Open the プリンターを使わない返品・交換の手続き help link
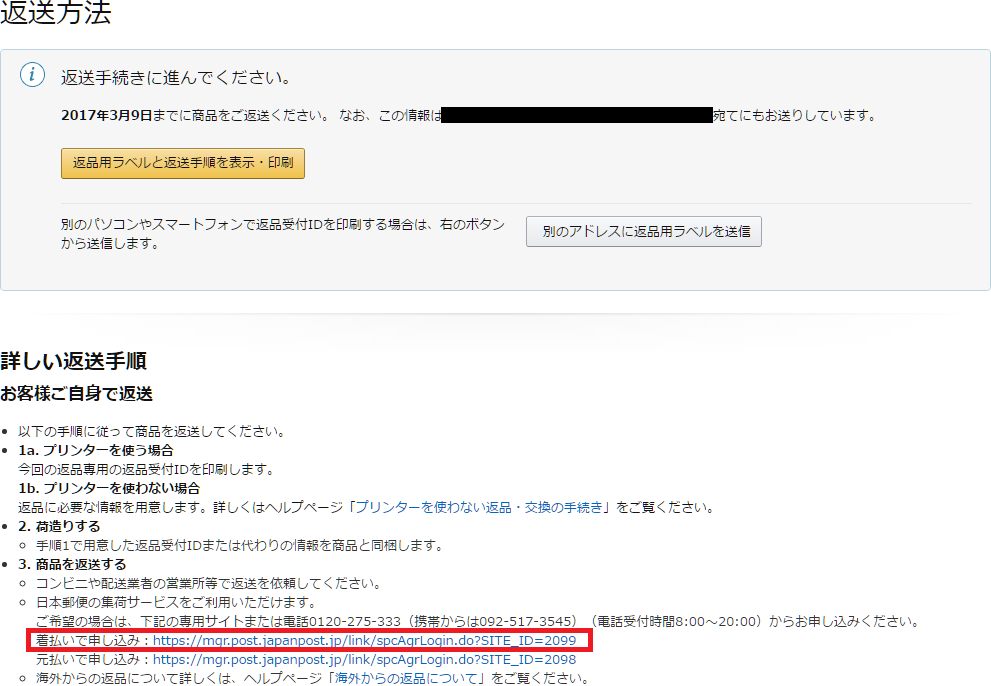 (479, 507)
